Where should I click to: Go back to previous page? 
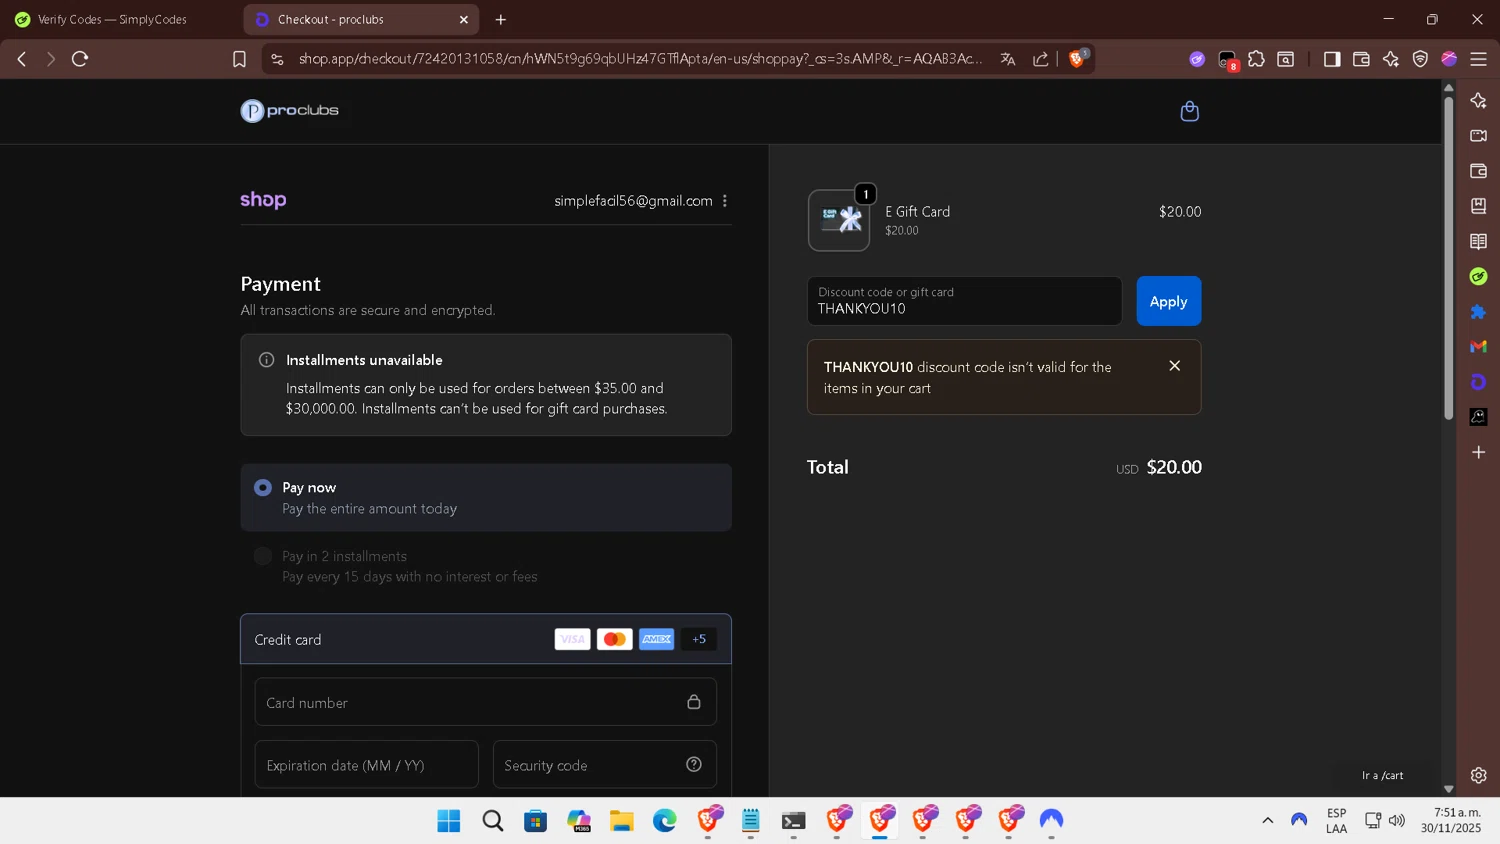coord(21,59)
